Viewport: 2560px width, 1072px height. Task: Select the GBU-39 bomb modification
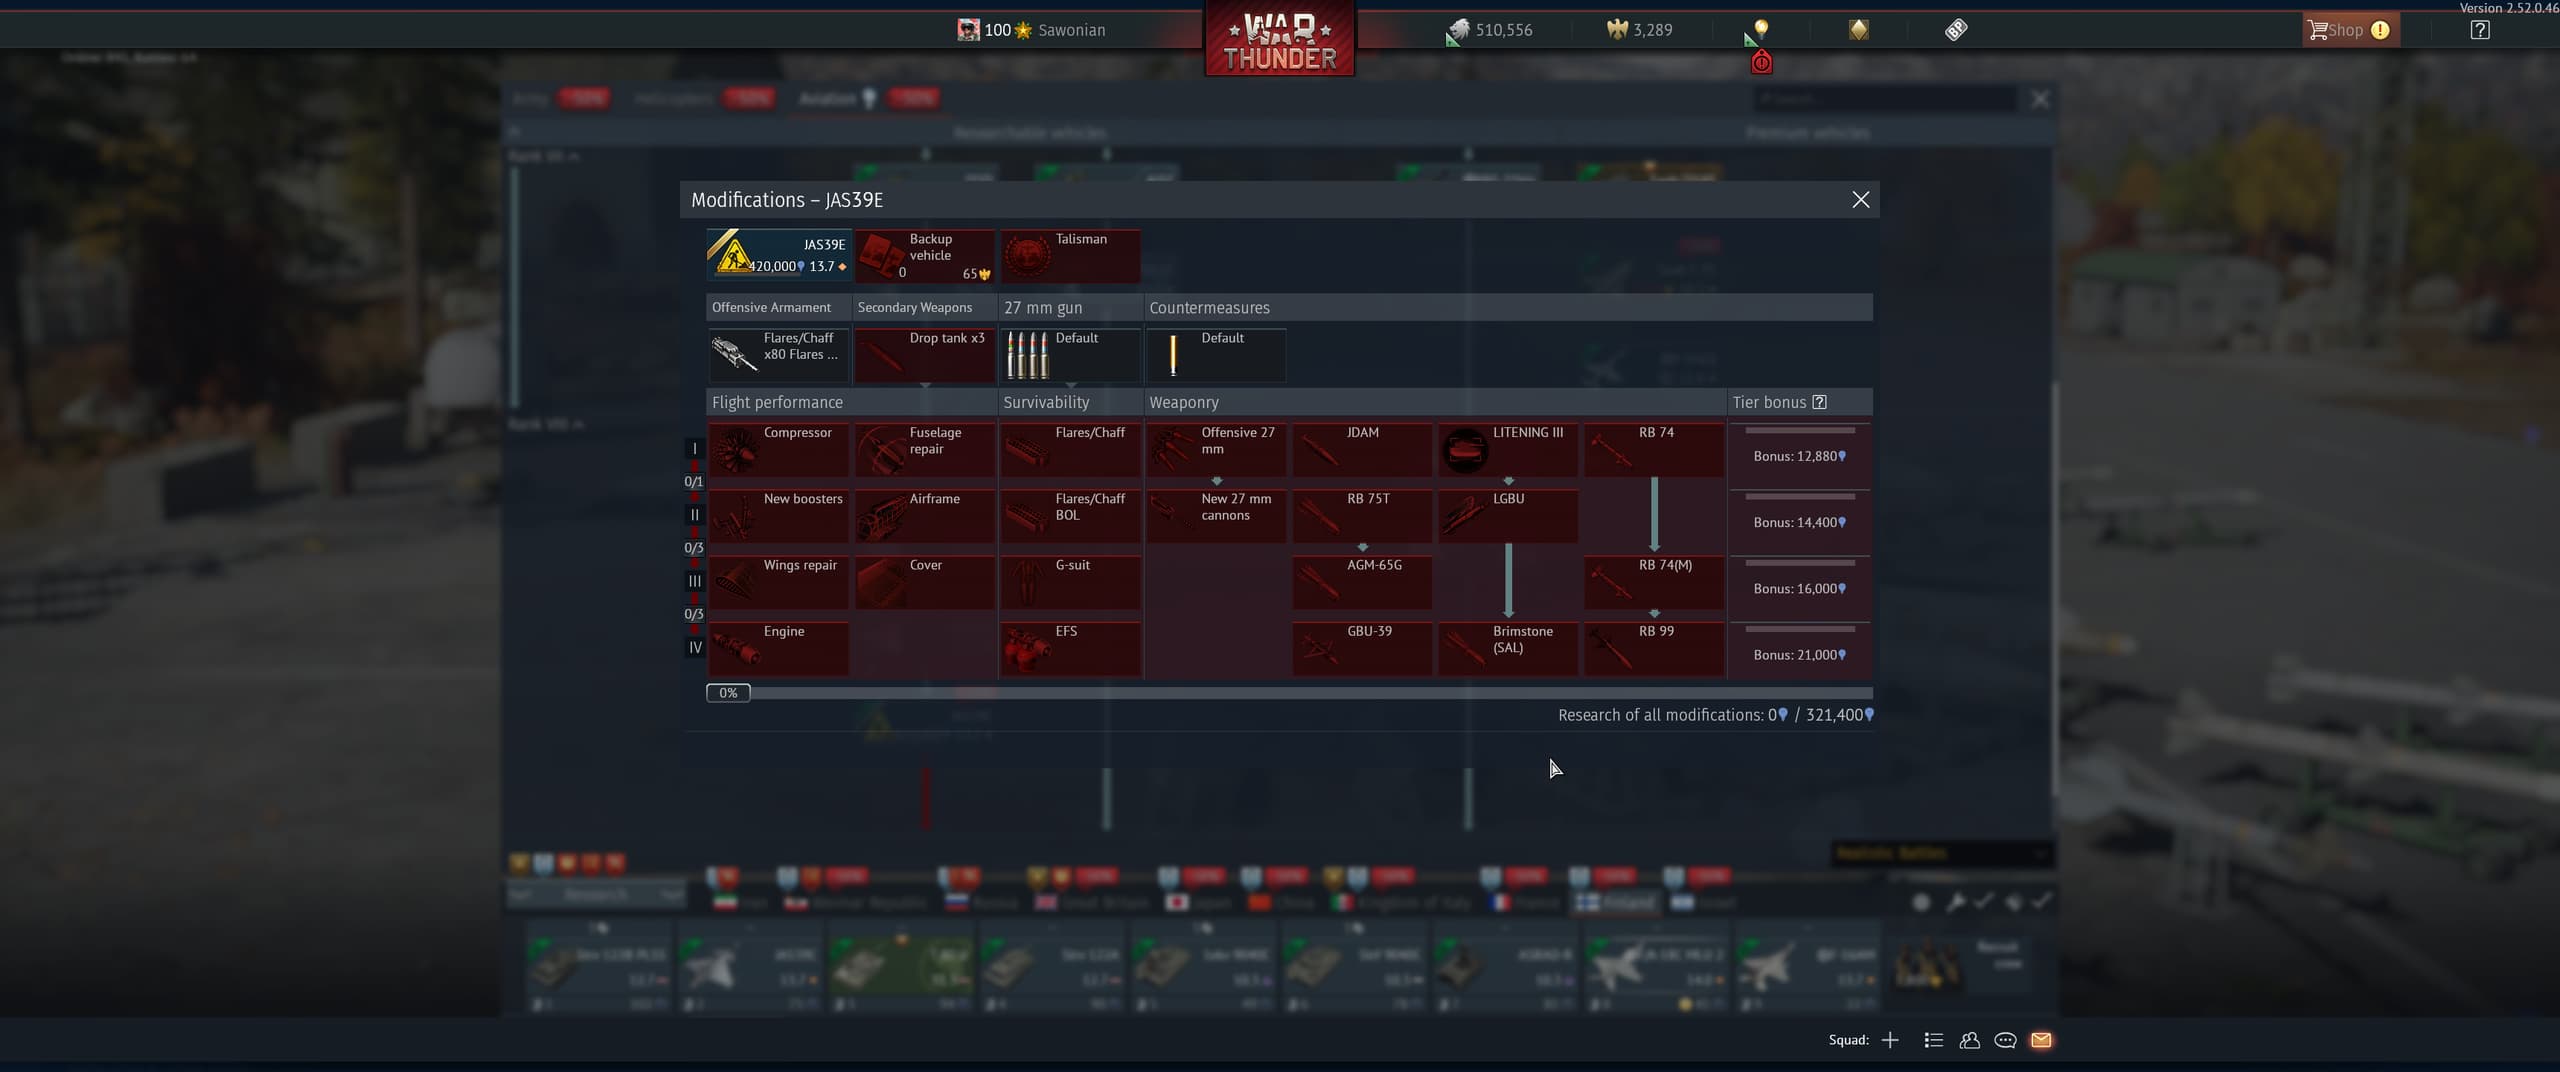pyautogui.click(x=1361, y=649)
